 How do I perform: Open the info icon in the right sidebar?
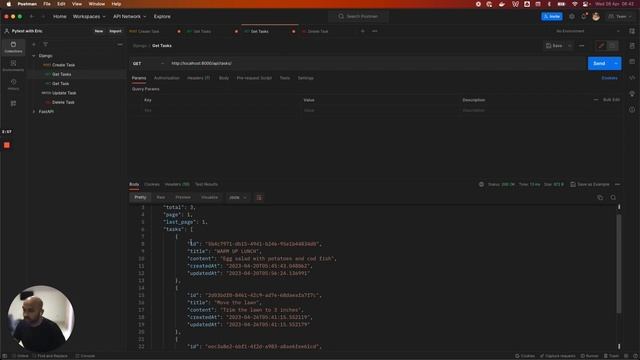point(632,109)
